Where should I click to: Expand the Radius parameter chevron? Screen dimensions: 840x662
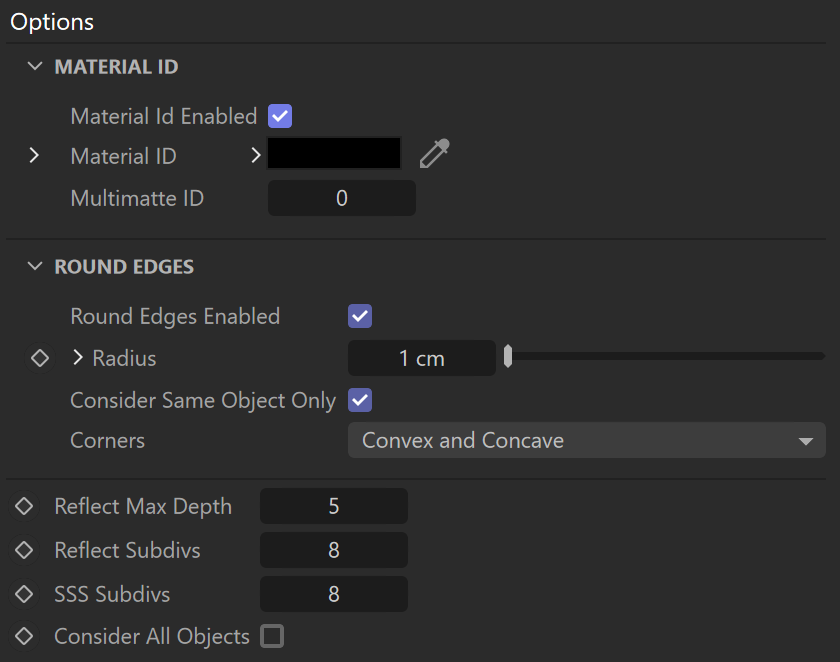click(78, 357)
